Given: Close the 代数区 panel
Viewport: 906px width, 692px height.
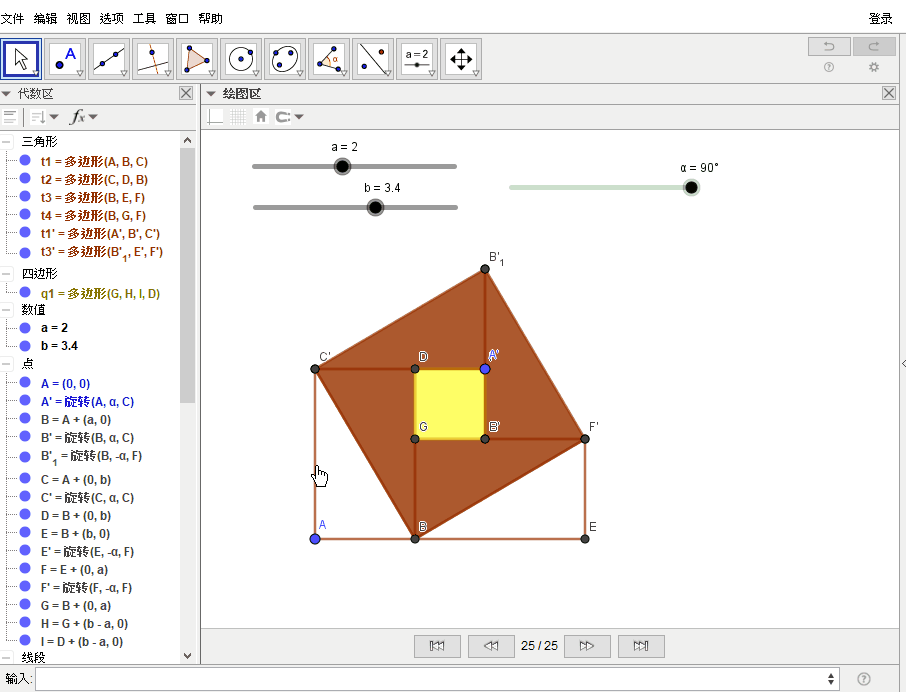Looking at the screenshot, I should coord(186,93).
